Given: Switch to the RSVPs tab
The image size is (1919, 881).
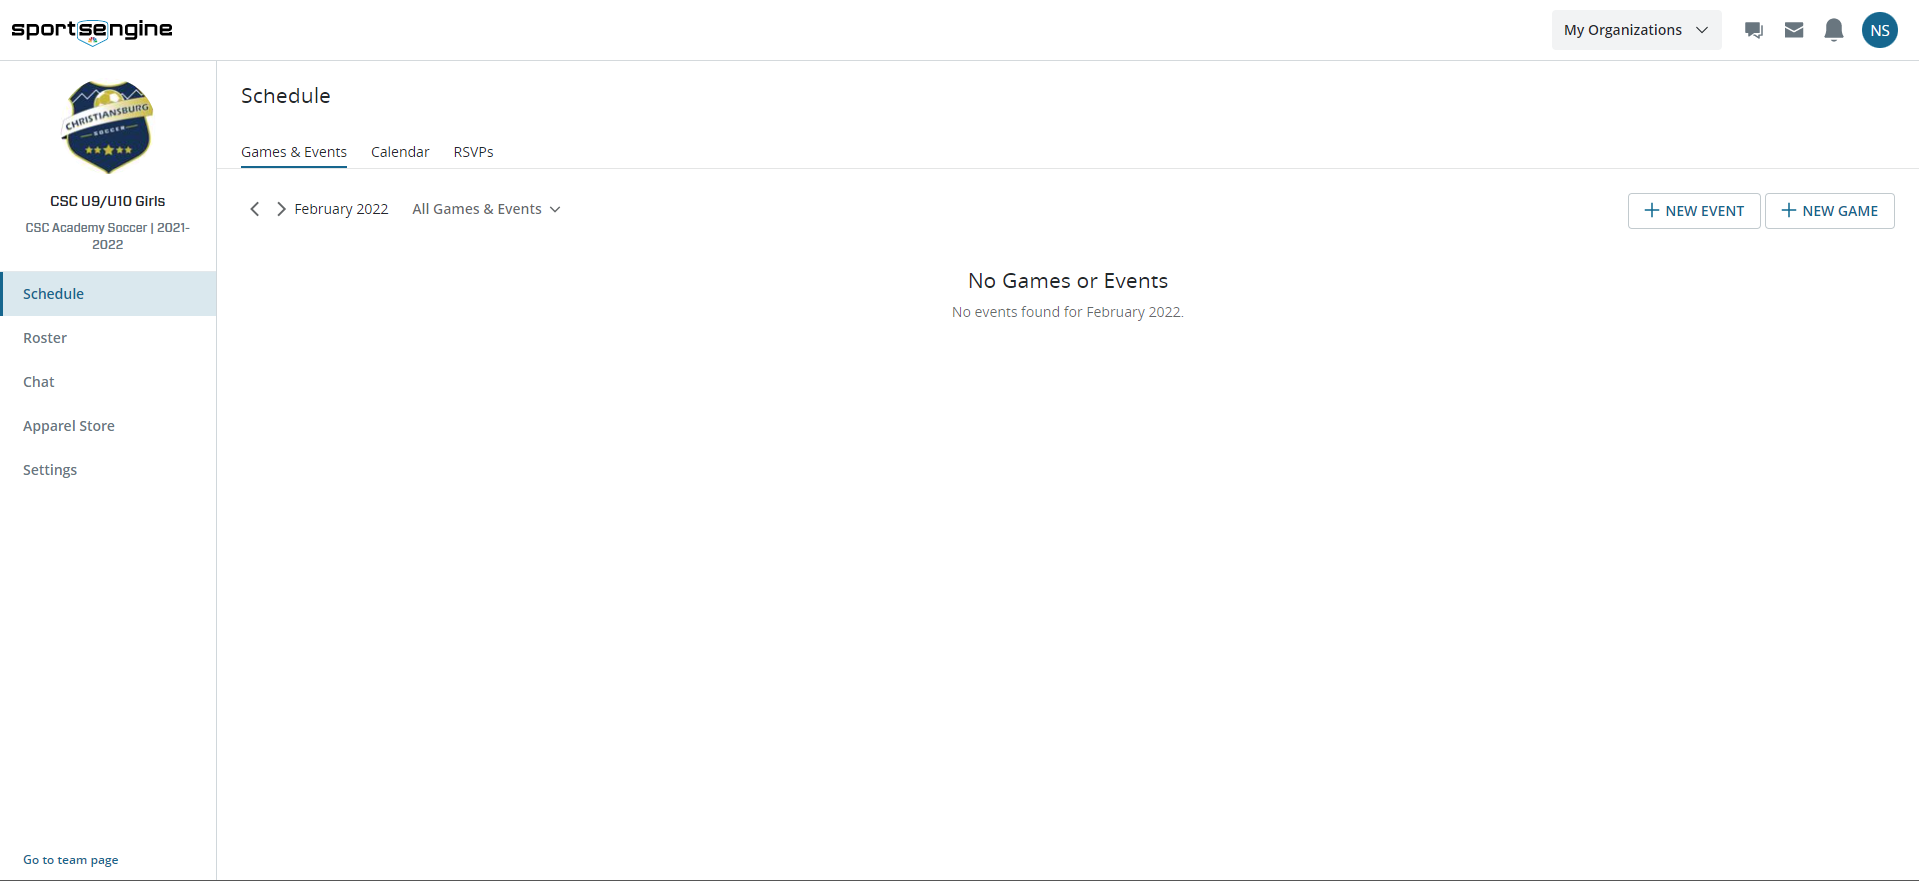Looking at the screenshot, I should click(473, 152).
